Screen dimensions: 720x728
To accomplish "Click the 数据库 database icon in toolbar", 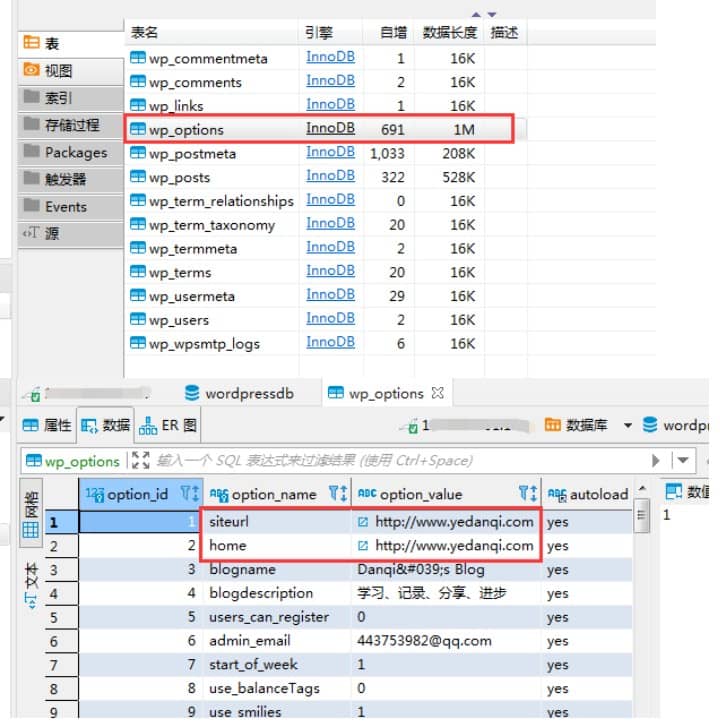I will (552, 425).
